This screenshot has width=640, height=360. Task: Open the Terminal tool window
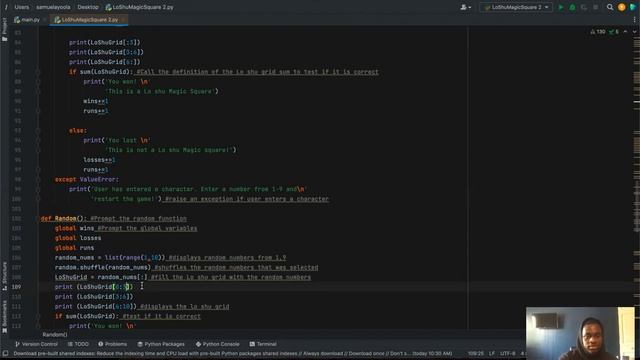pos(263,344)
